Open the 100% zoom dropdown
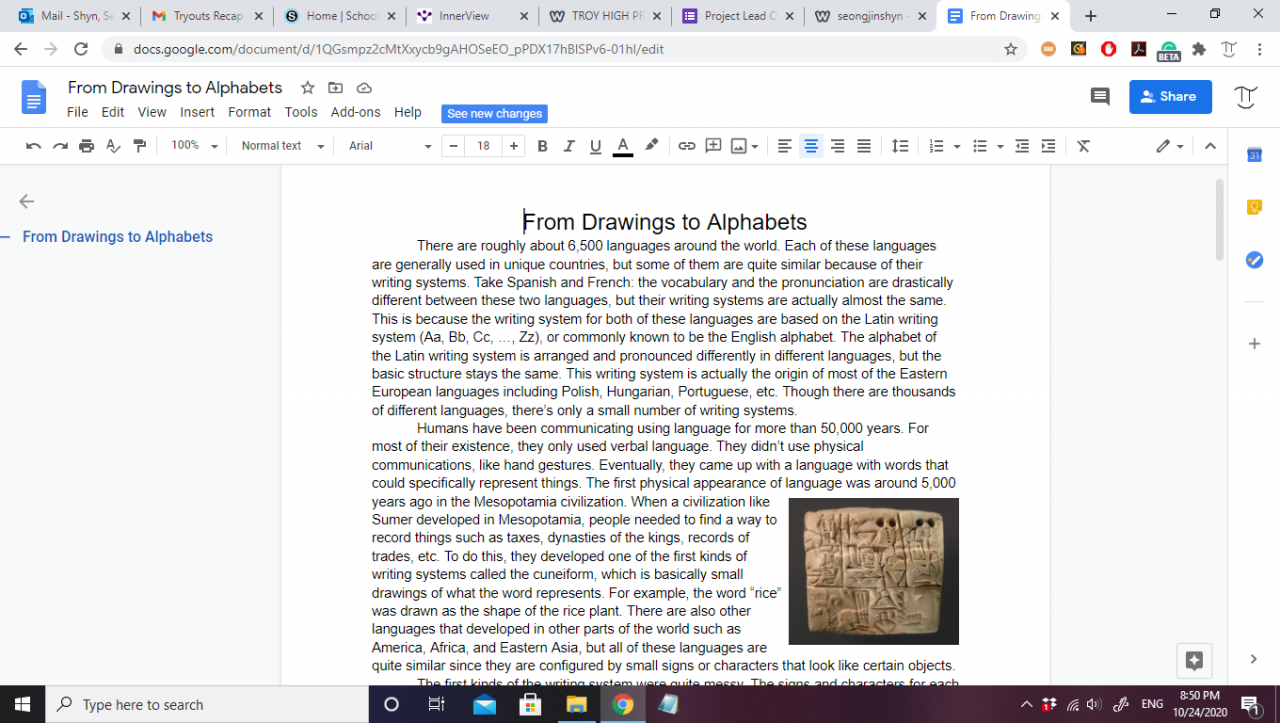 (194, 146)
